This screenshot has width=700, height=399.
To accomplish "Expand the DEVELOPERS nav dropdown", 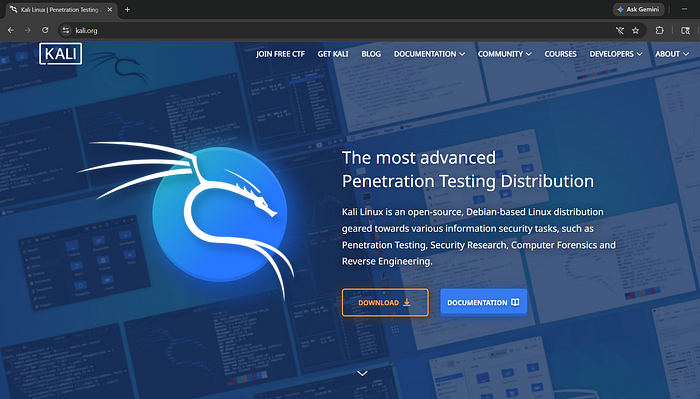I will coord(616,54).
